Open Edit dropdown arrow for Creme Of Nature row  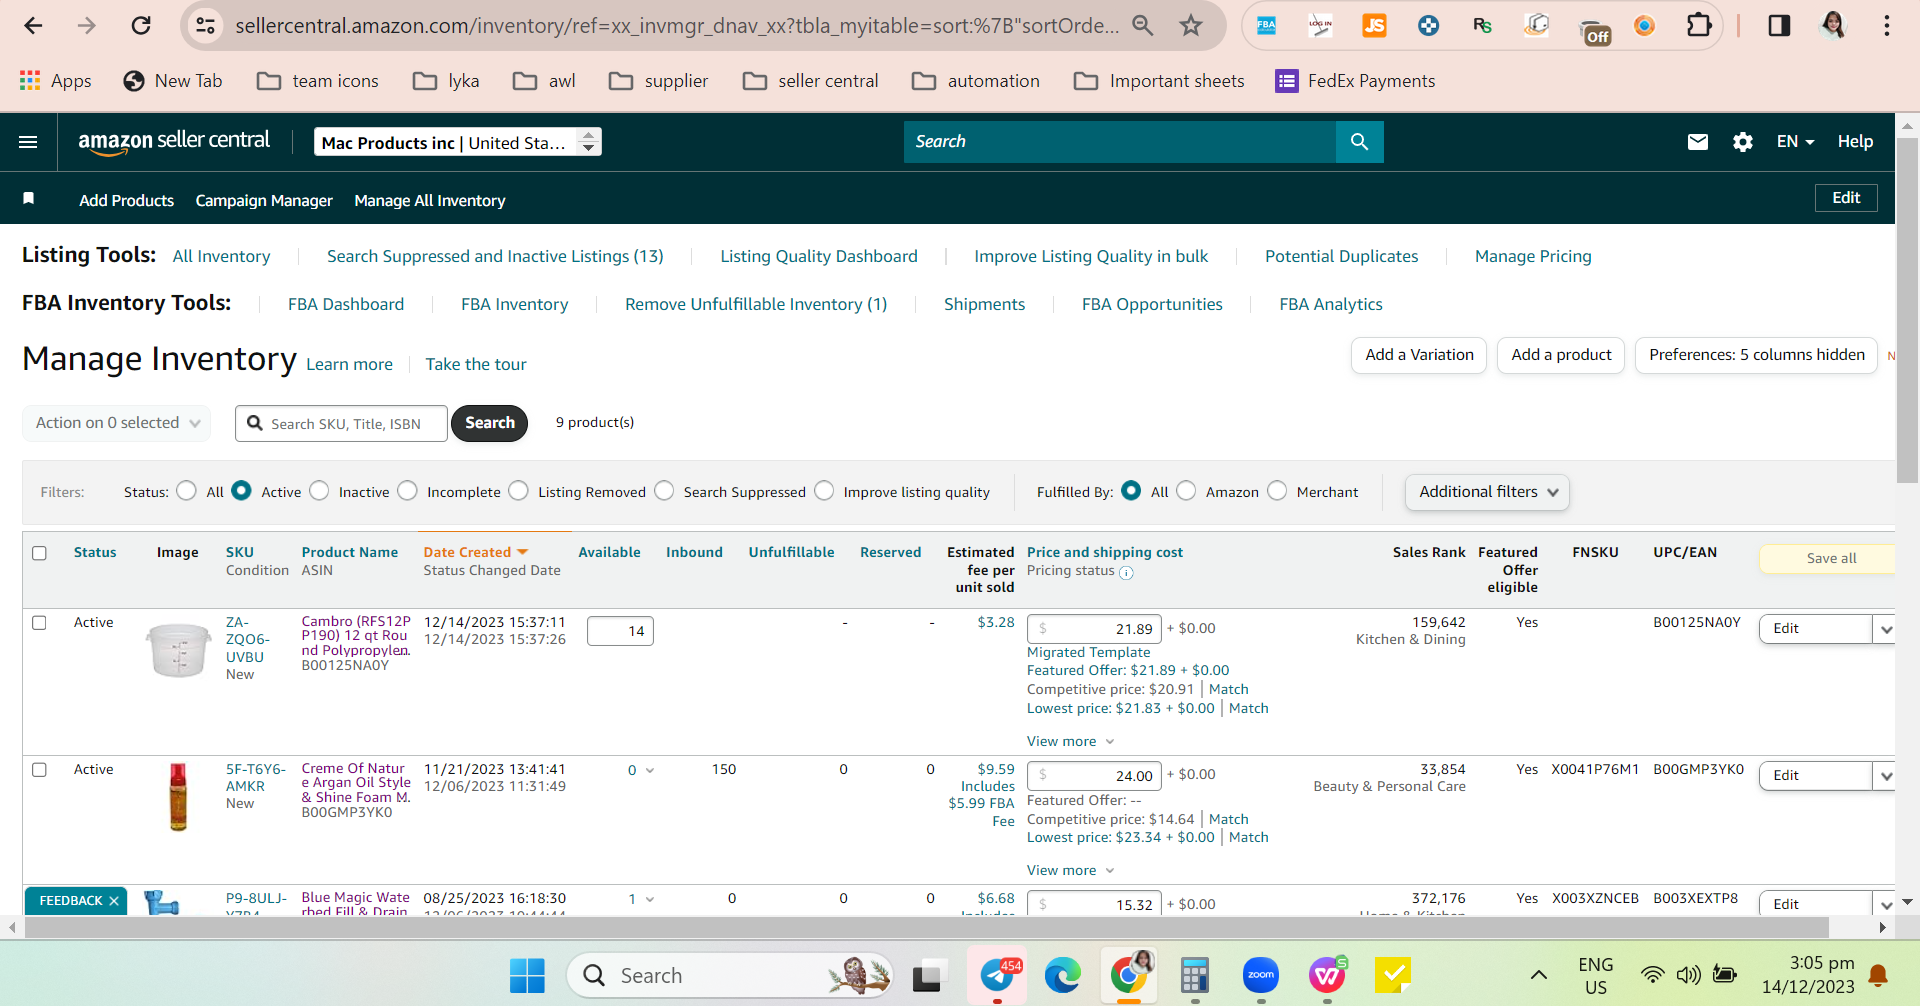(x=1885, y=776)
